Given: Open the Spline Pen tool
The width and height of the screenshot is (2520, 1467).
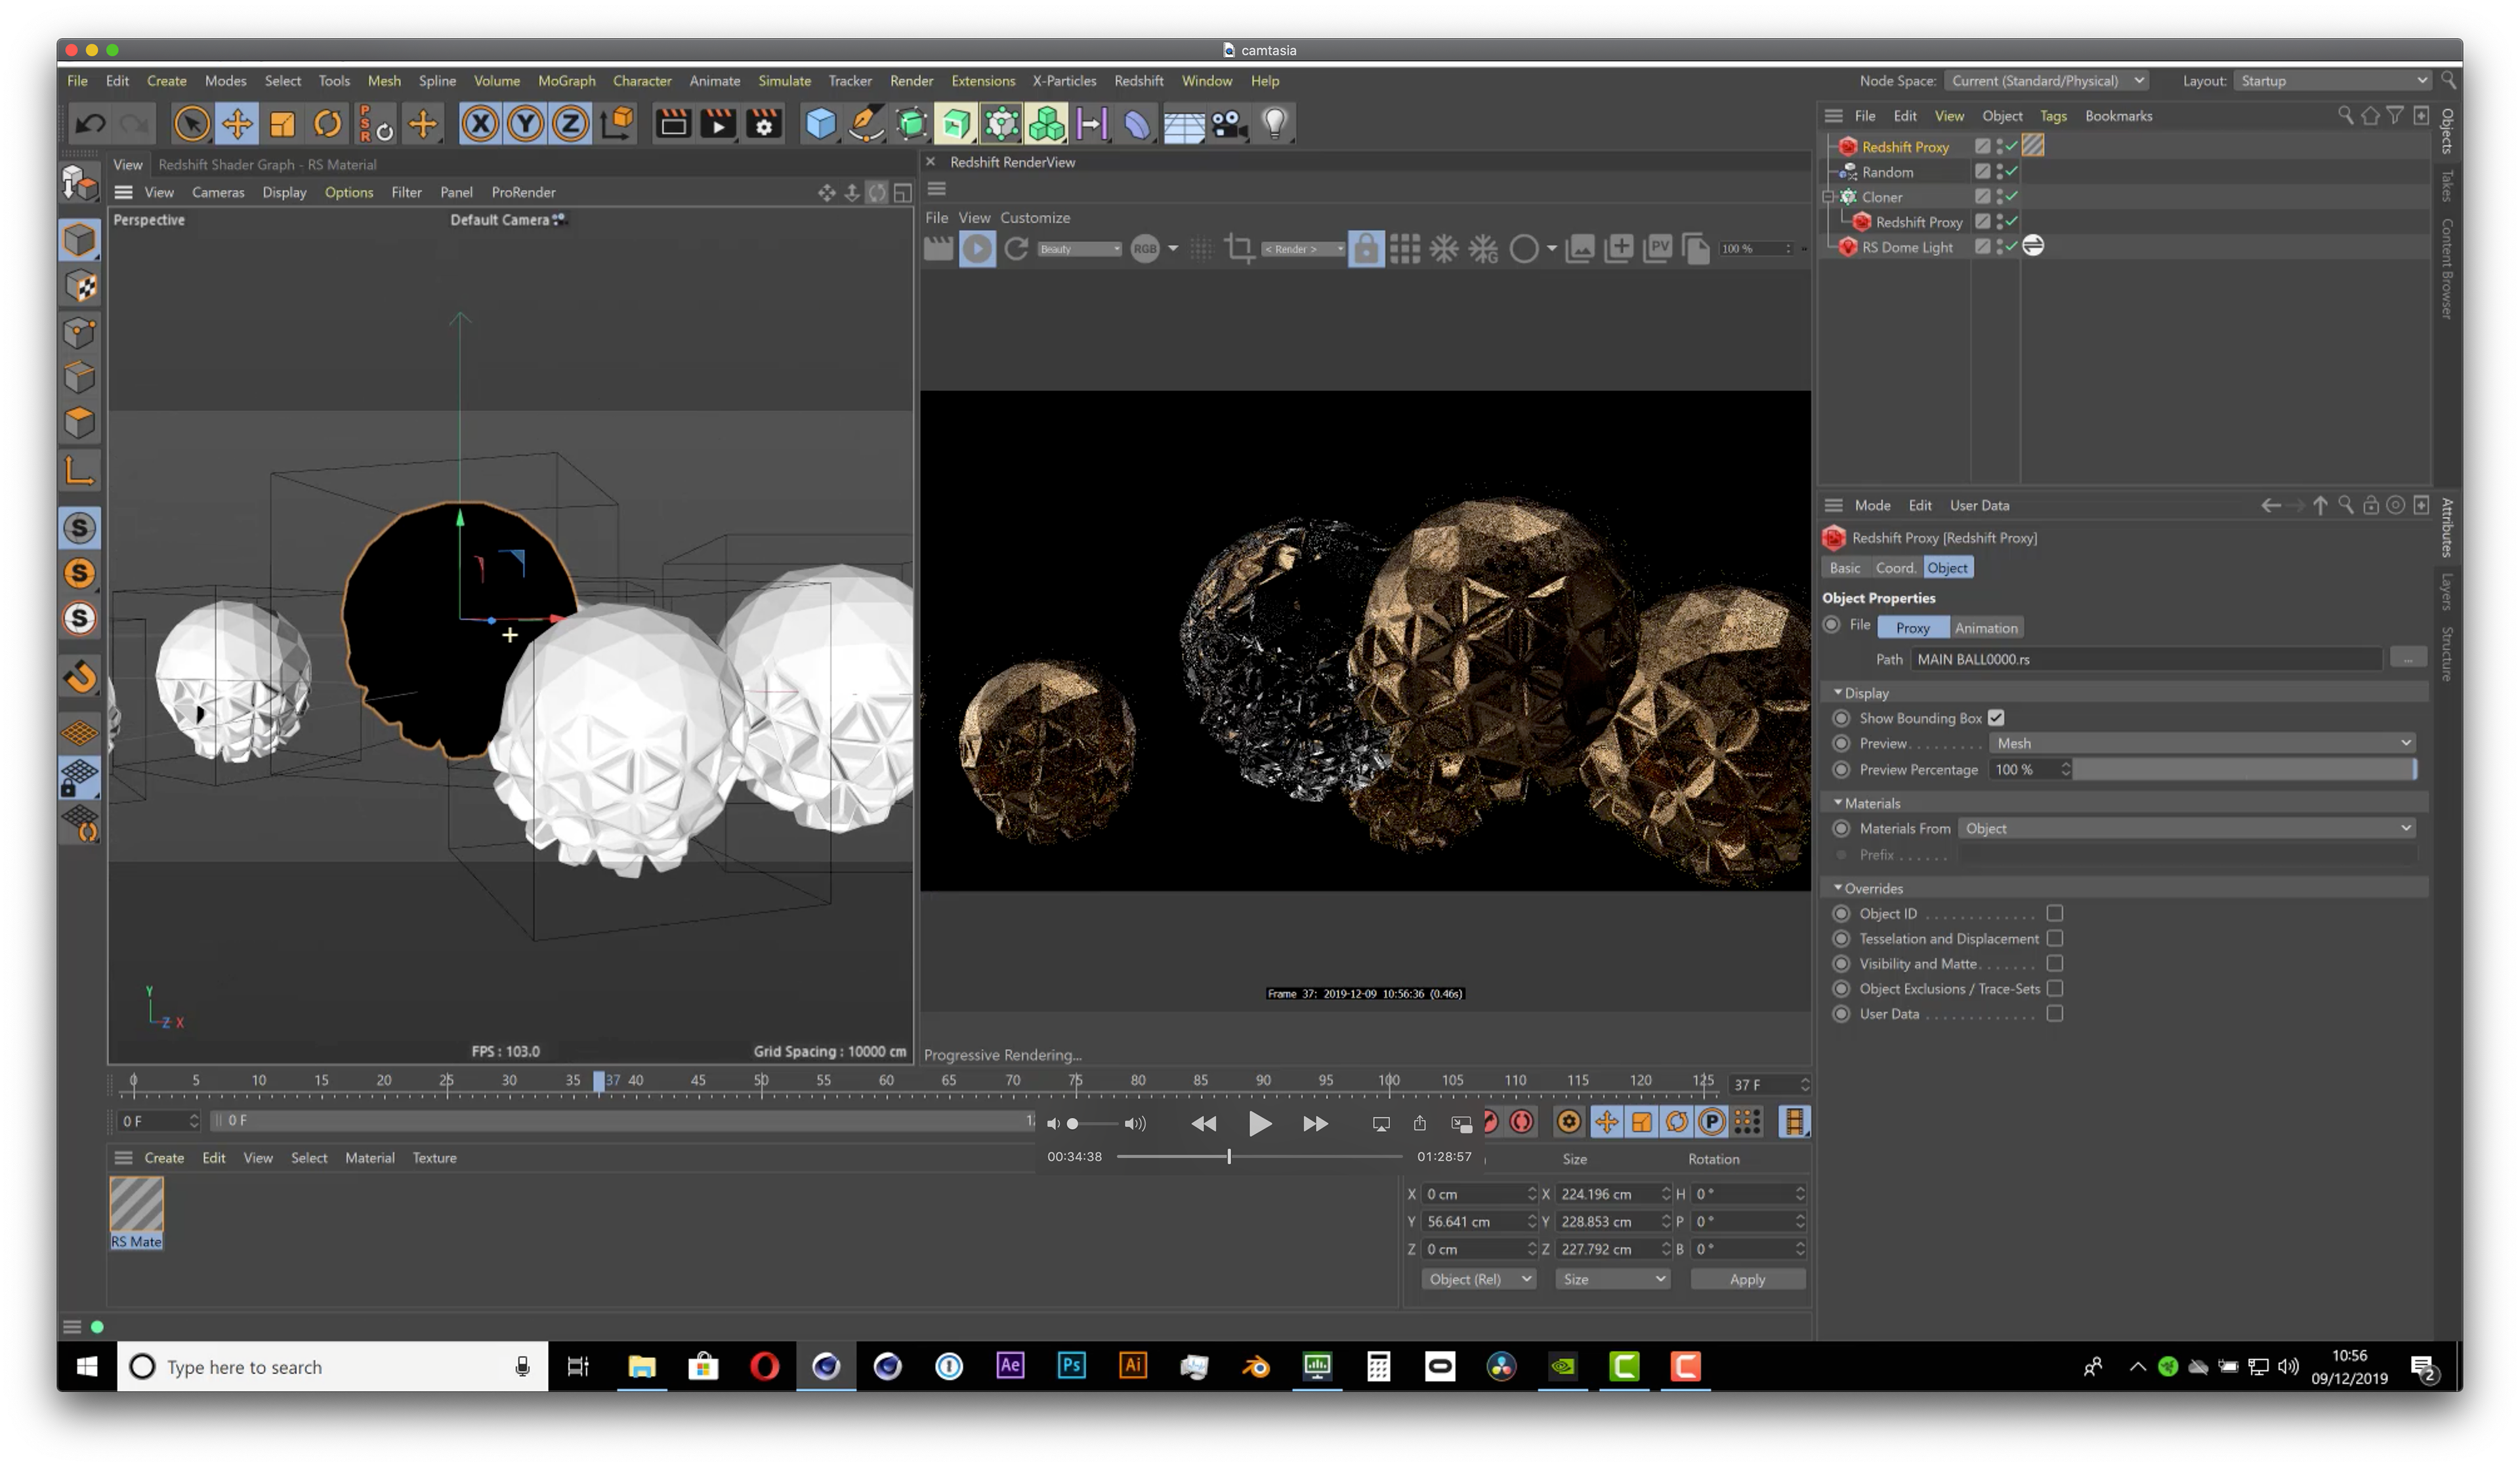Looking at the screenshot, I should [866, 124].
